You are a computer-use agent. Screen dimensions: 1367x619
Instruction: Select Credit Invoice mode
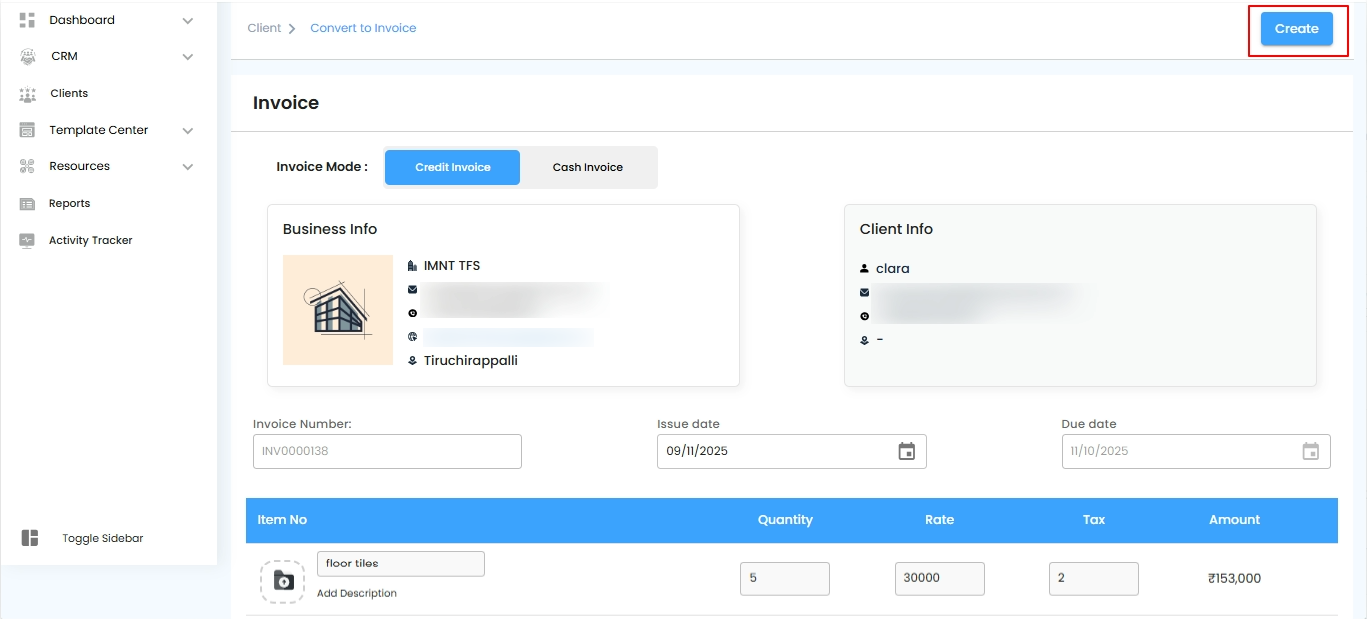453,167
